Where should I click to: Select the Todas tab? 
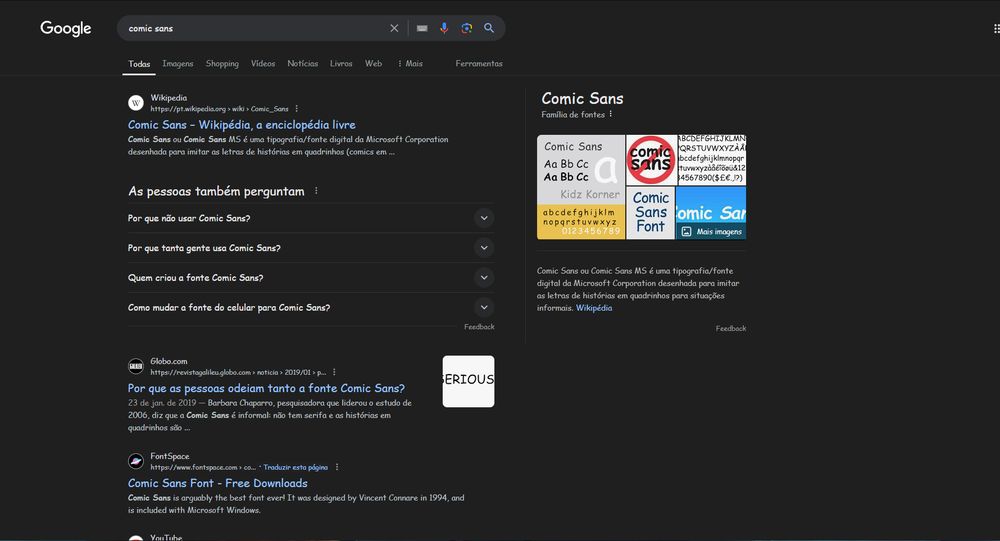click(139, 64)
